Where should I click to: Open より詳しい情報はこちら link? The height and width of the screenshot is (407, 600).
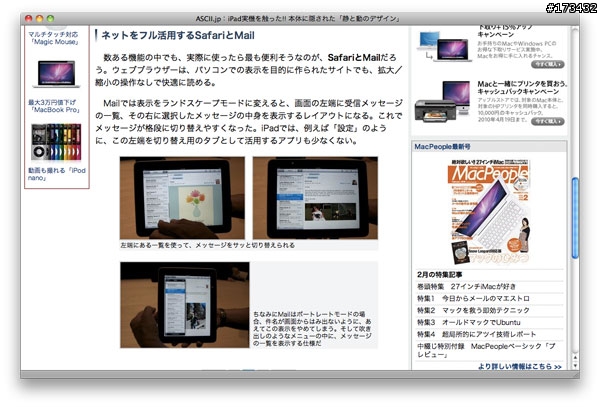coord(520,366)
